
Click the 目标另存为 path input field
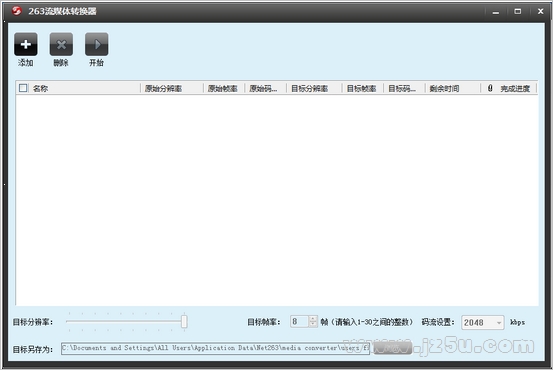215,348
